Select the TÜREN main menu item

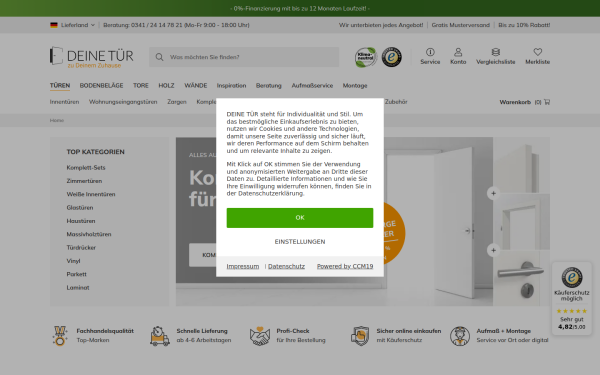[60, 85]
